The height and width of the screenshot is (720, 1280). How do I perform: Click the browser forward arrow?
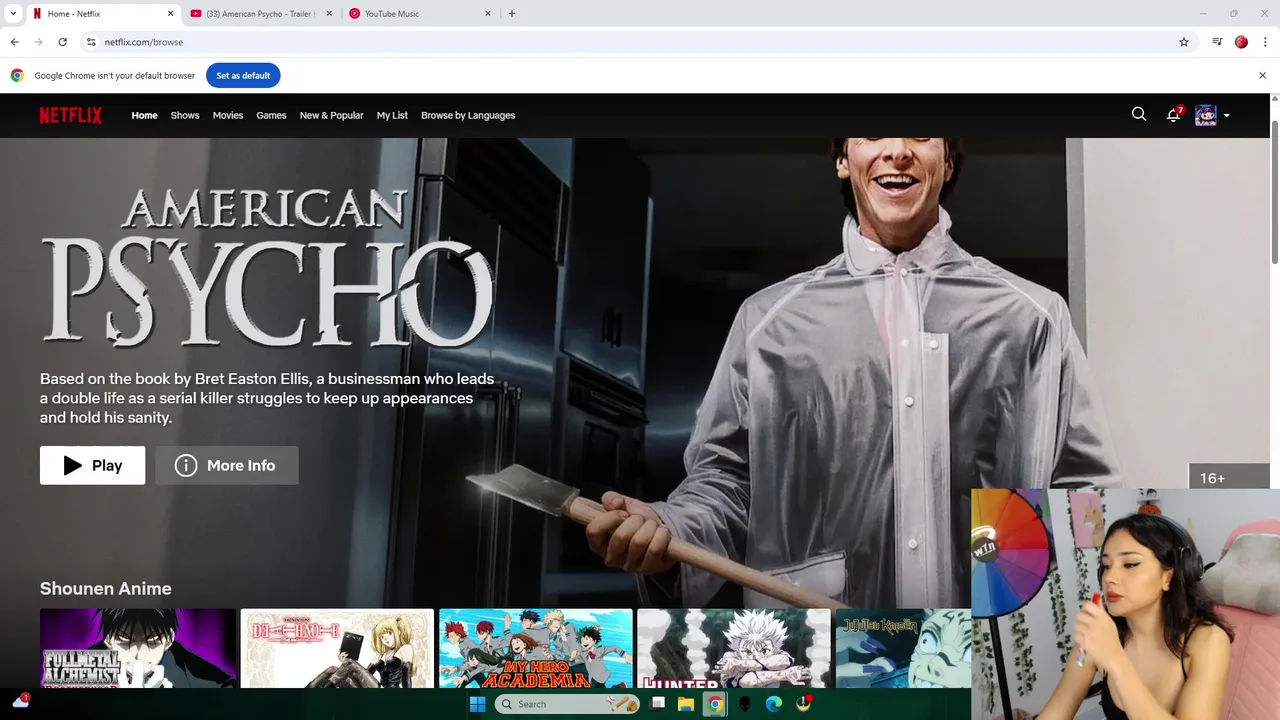tap(38, 42)
